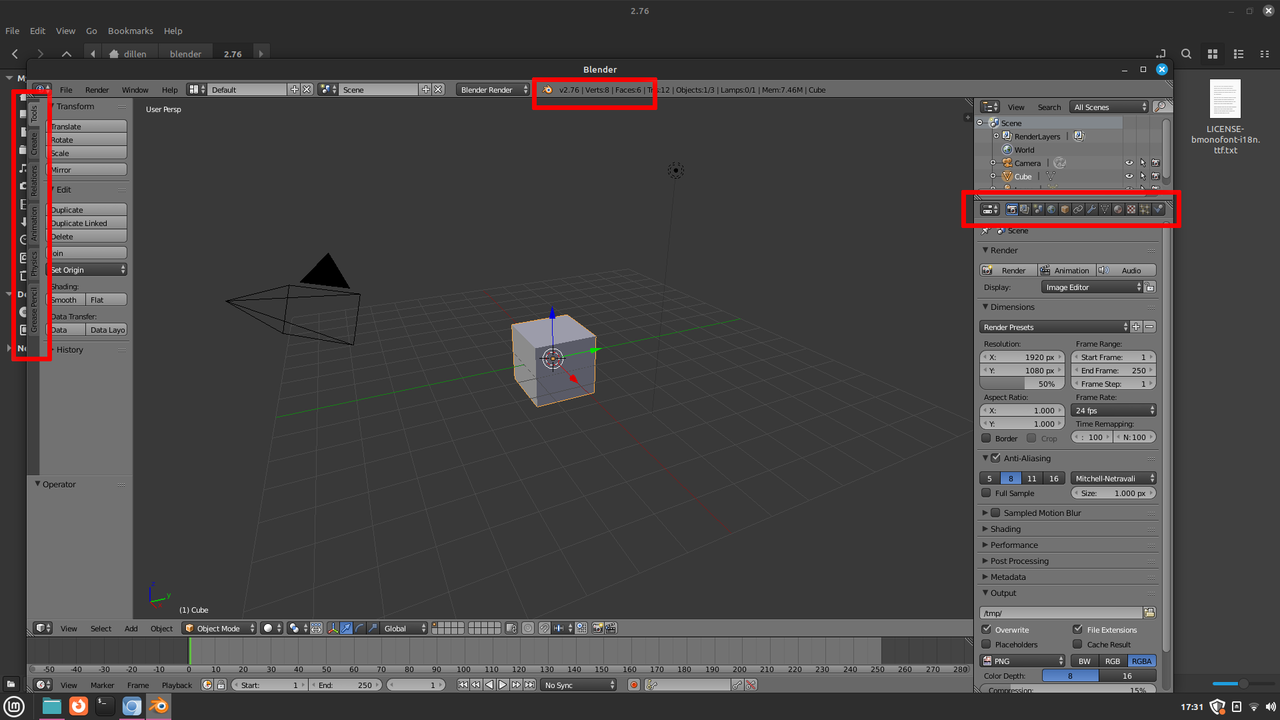Toggle Camera visibility eye in outliner
The height and width of the screenshot is (720, 1280).
(1129, 163)
